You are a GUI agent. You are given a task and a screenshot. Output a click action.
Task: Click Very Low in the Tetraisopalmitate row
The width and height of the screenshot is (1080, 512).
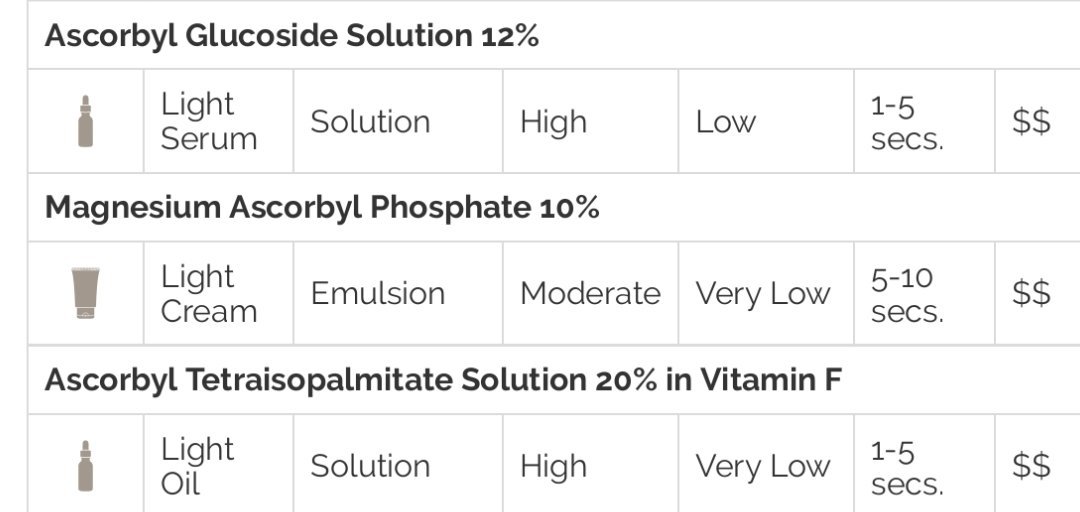(762, 466)
